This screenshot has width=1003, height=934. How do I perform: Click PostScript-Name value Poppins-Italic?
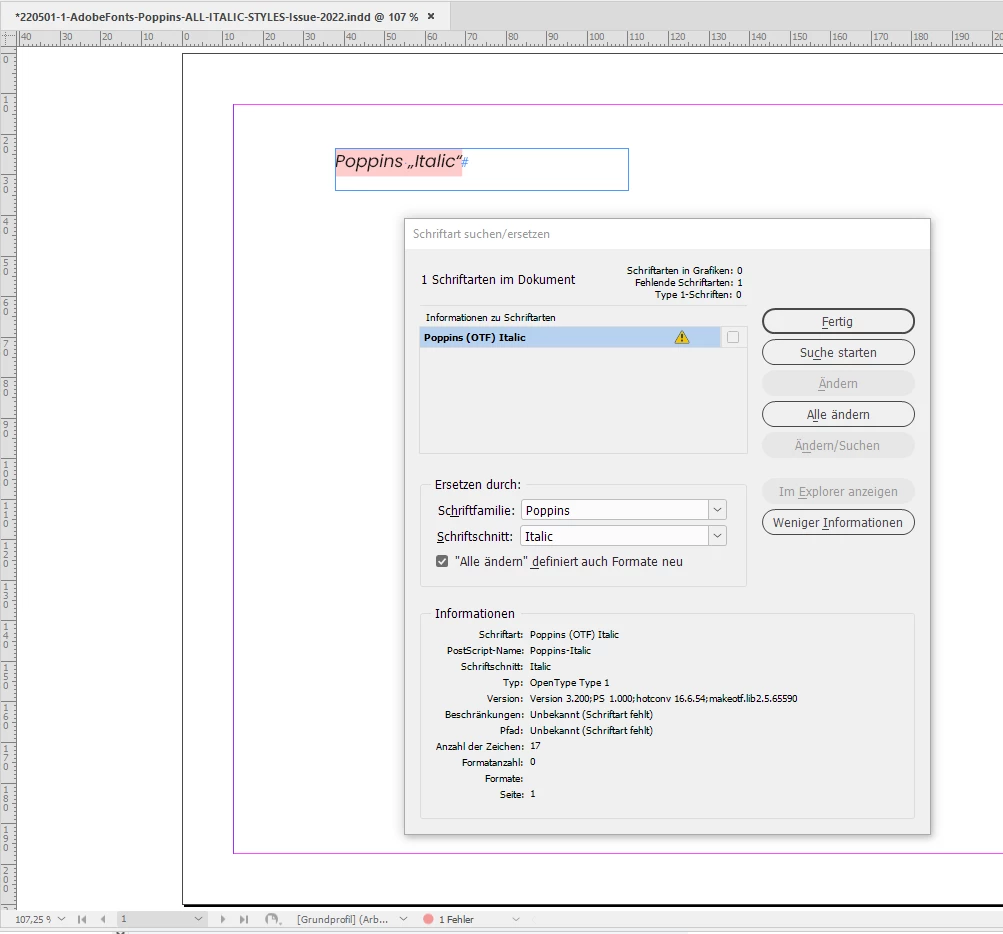pyautogui.click(x=560, y=651)
